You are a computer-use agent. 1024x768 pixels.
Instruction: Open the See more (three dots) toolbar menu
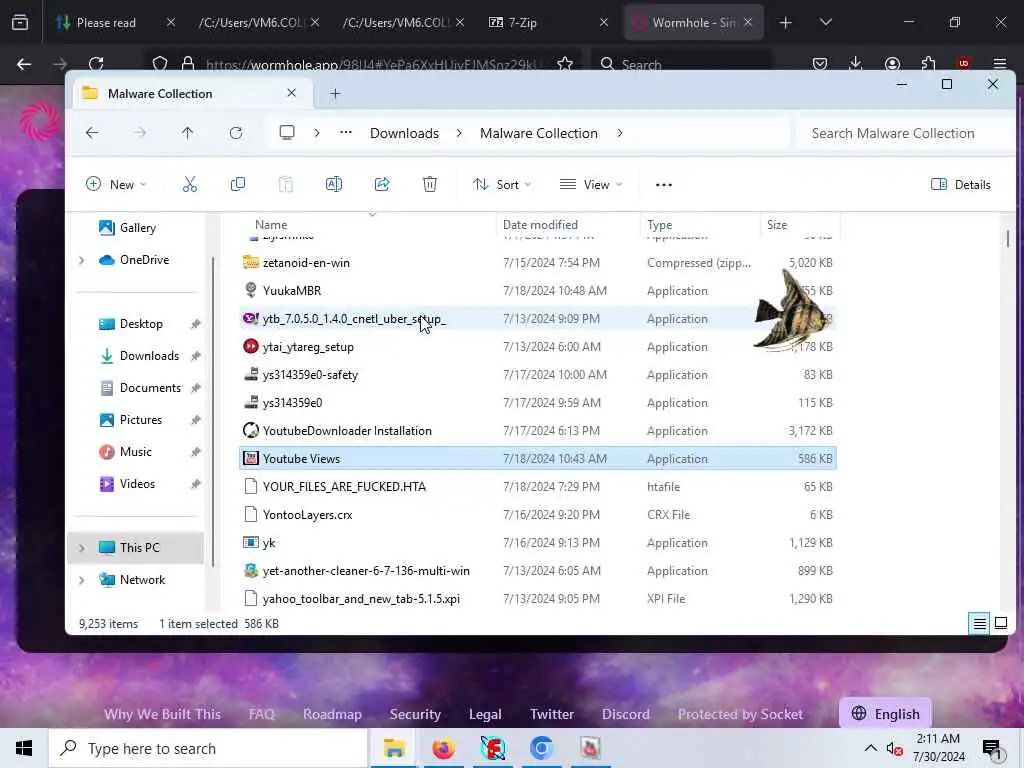pos(664,185)
